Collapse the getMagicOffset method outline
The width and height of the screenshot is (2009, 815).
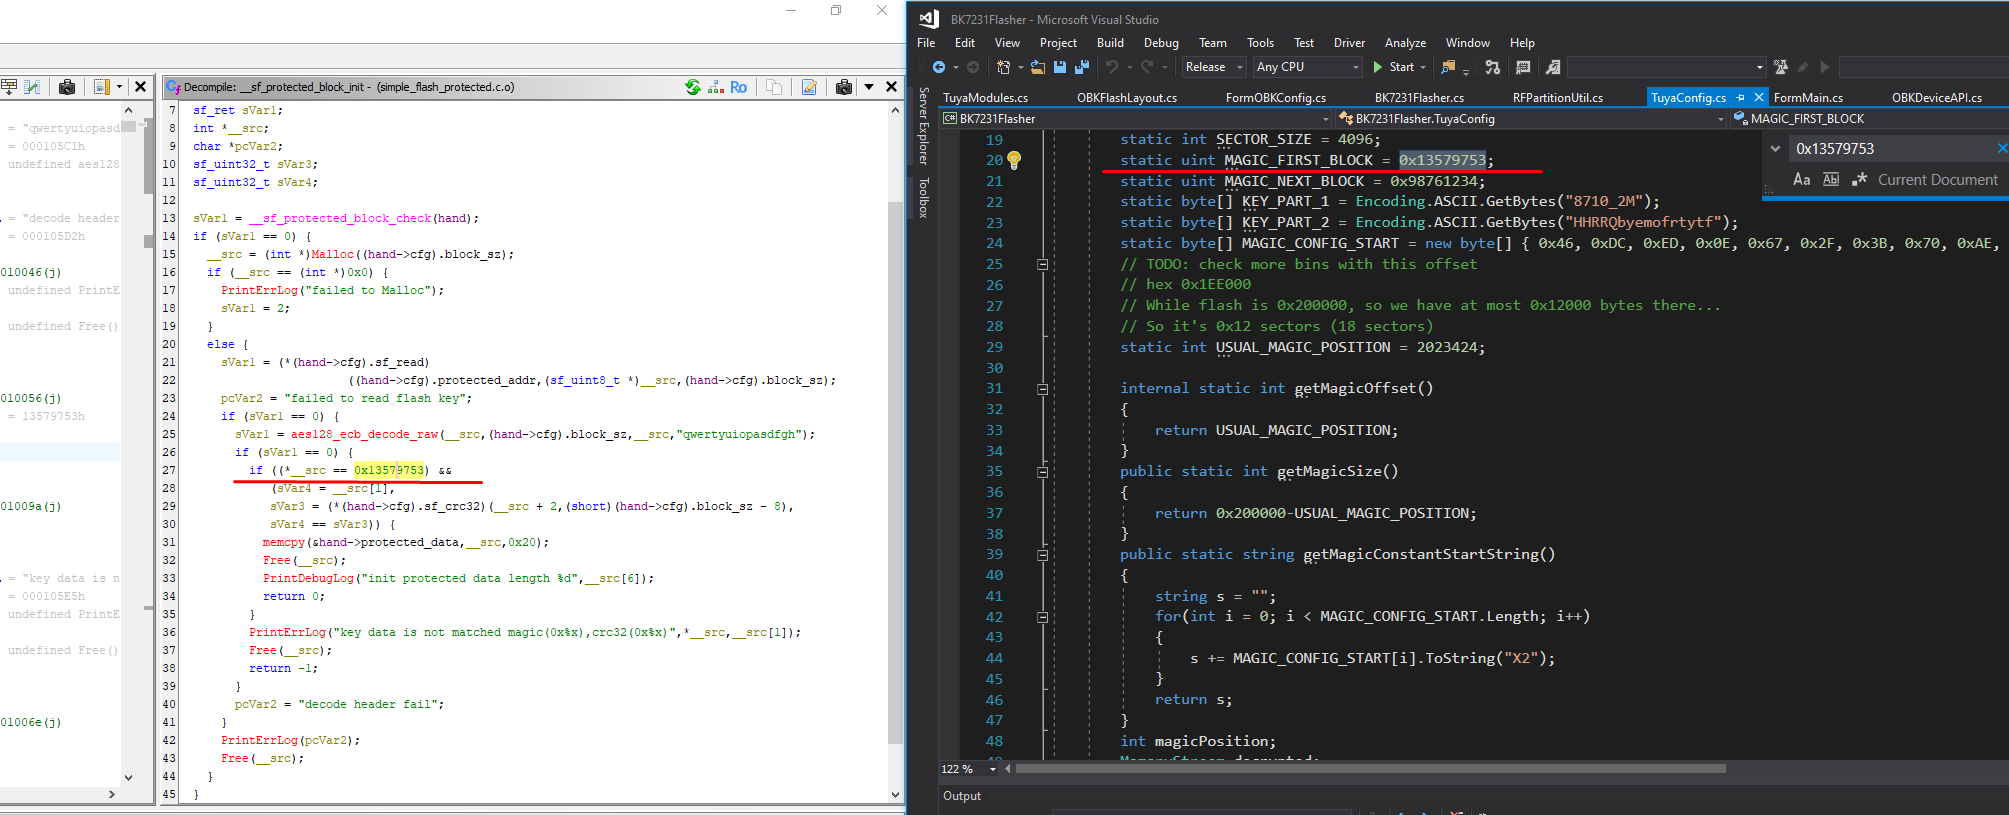pyautogui.click(x=1042, y=389)
